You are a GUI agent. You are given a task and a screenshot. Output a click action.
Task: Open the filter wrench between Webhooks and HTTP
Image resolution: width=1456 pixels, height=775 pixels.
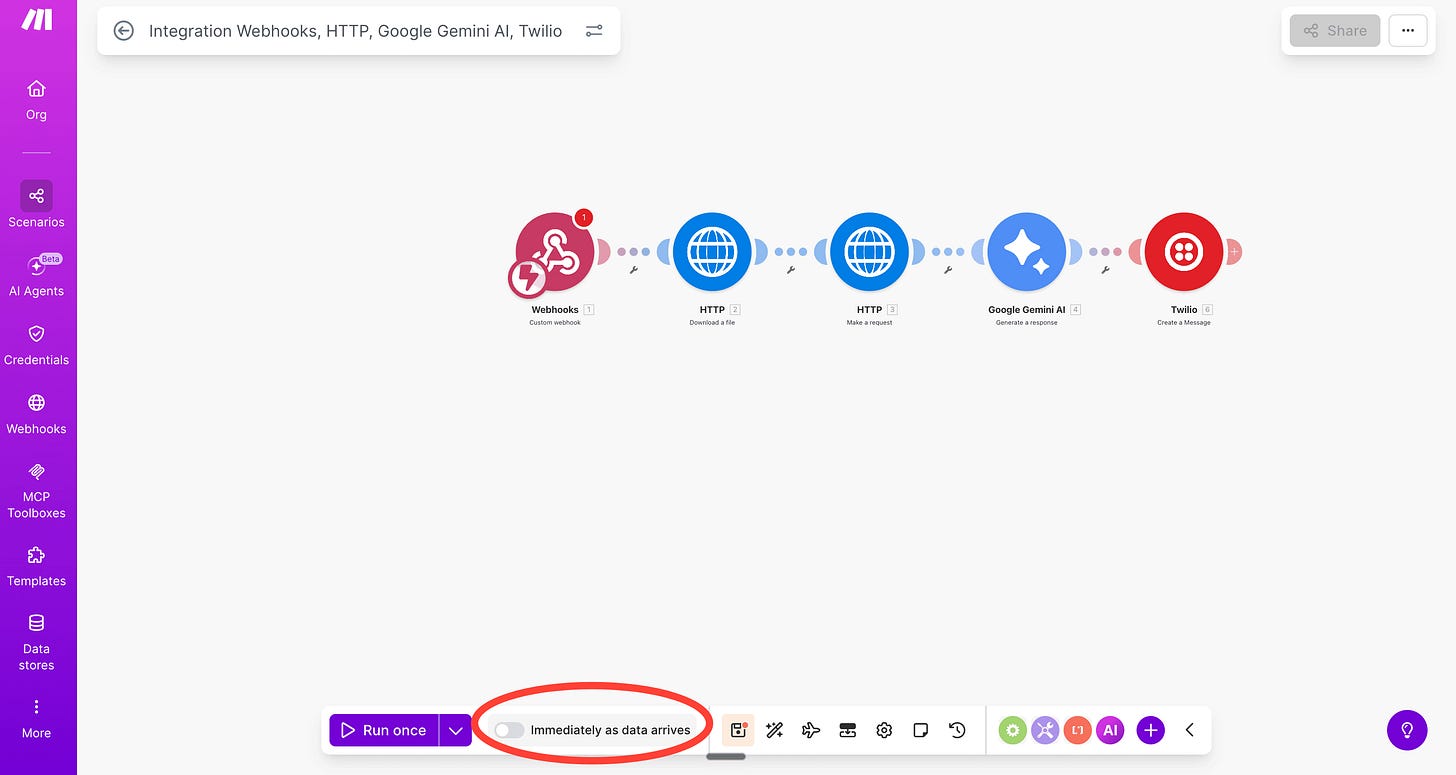634,270
